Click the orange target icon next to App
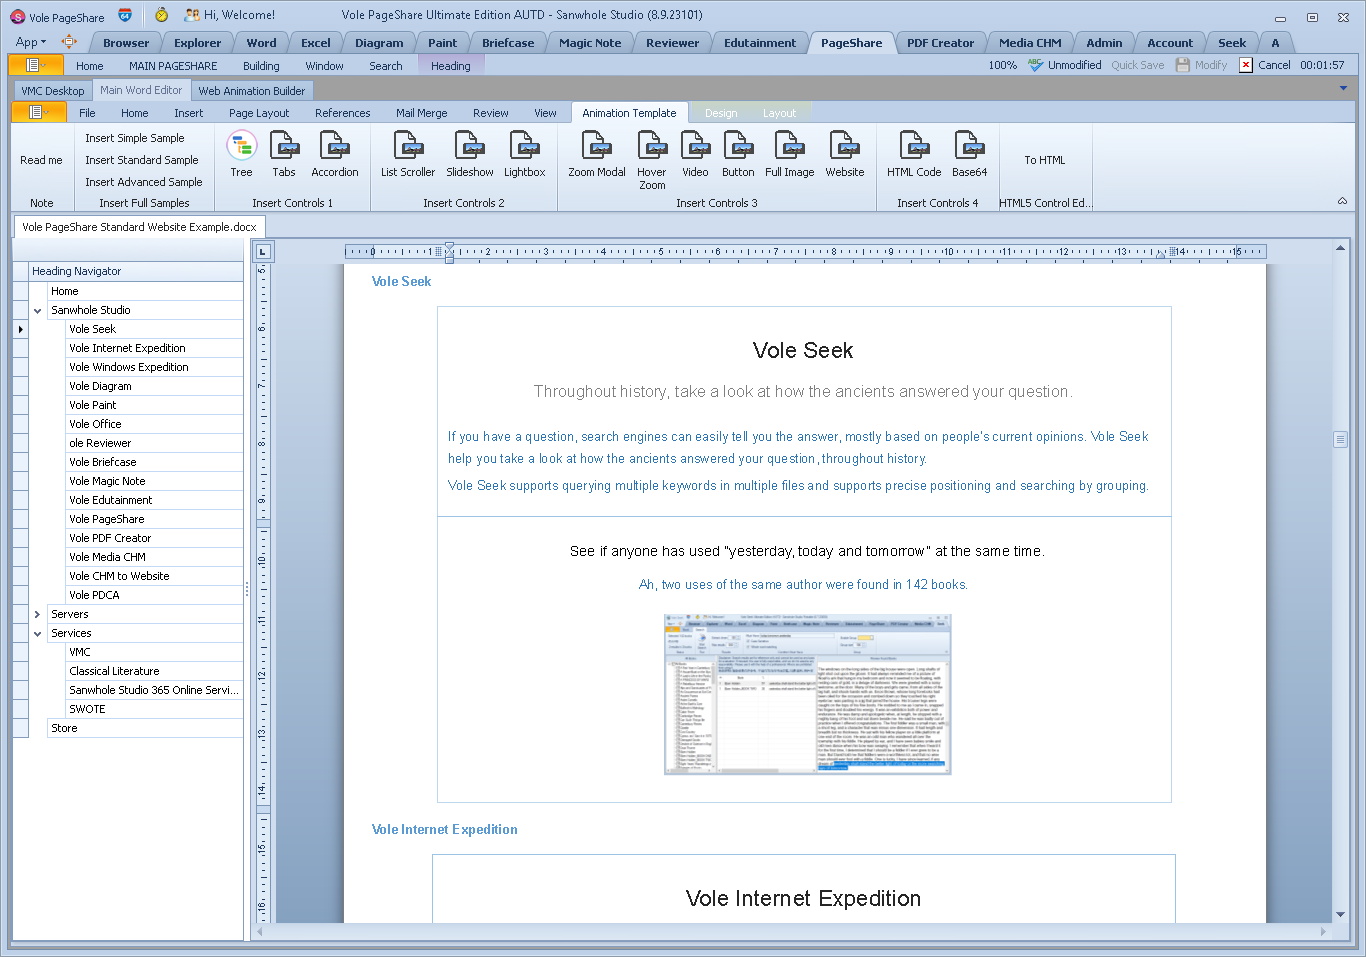Viewport: 1366px width, 957px height. coord(69,42)
